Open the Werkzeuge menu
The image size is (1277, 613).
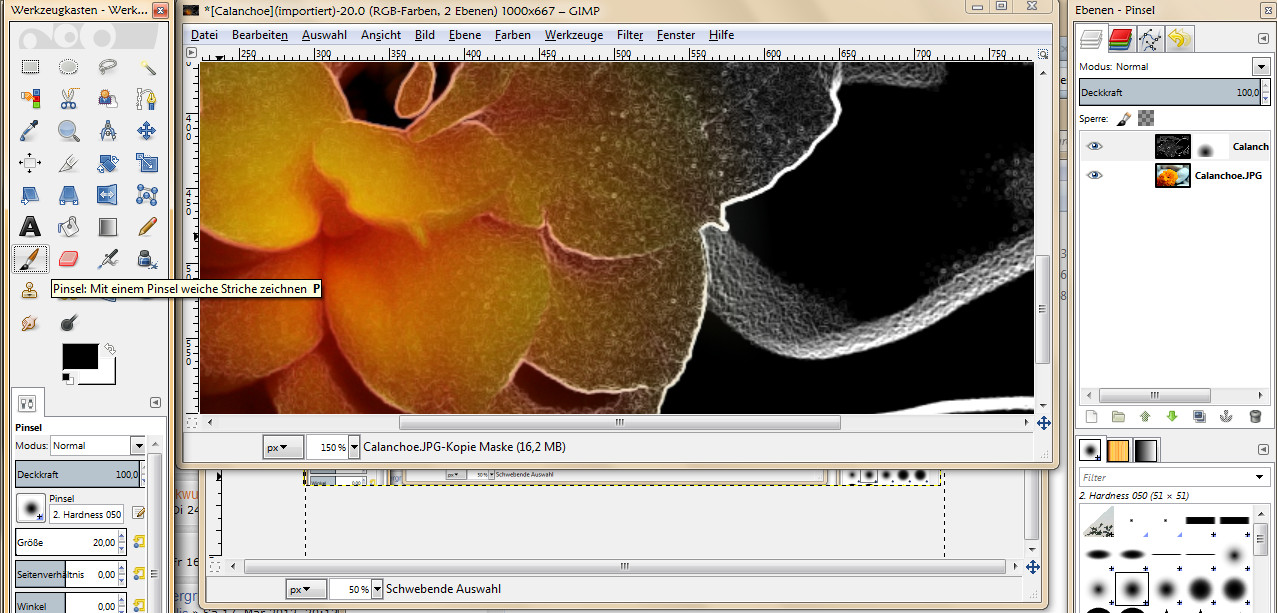[x=573, y=35]
